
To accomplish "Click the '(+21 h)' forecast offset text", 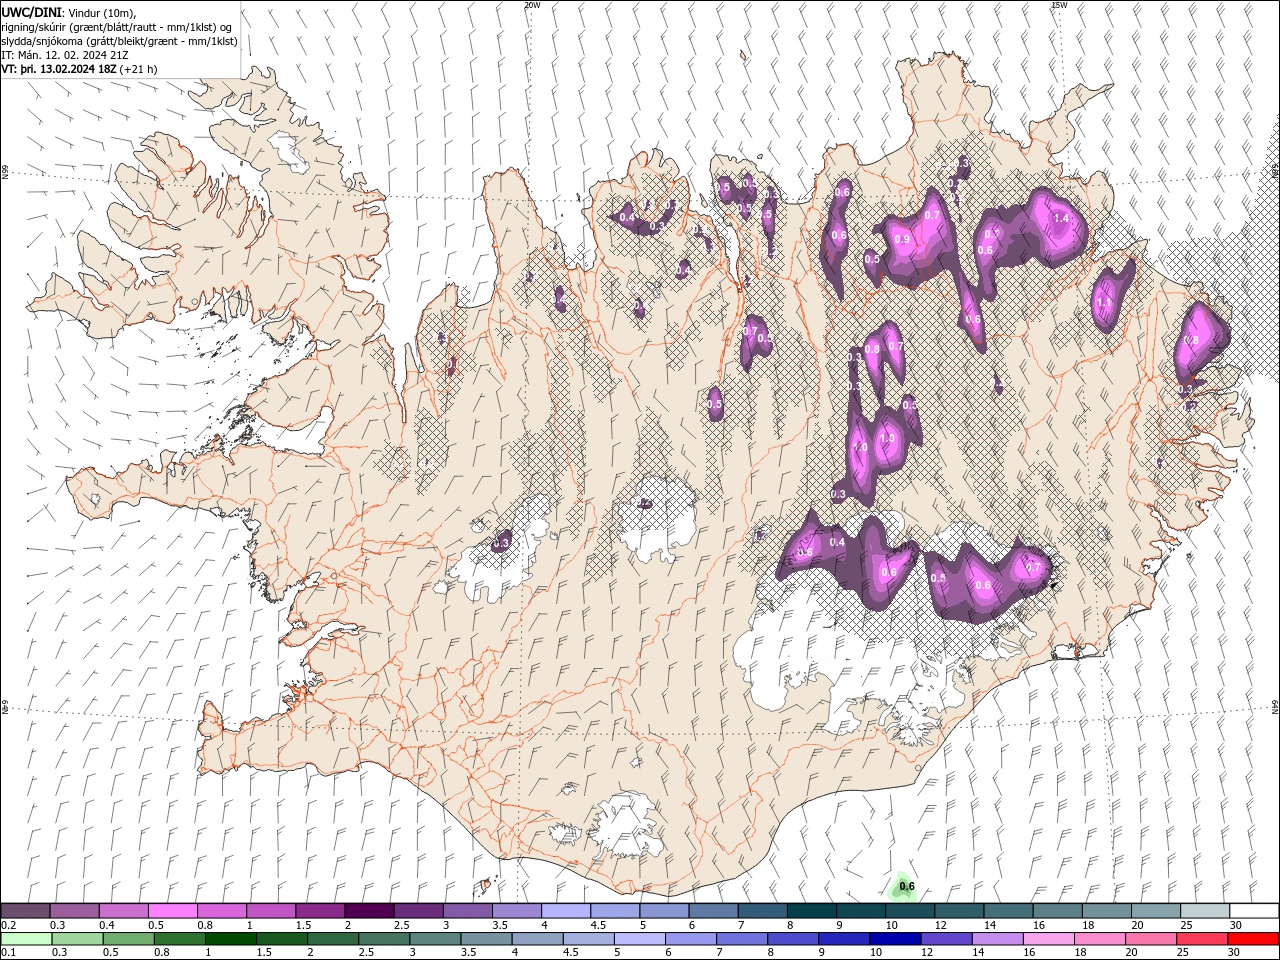I will (x=138, y=70).
